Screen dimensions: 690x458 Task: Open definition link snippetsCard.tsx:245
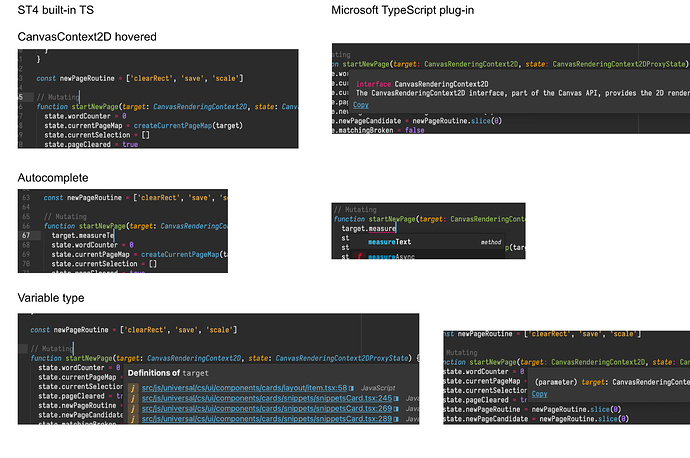267,398
